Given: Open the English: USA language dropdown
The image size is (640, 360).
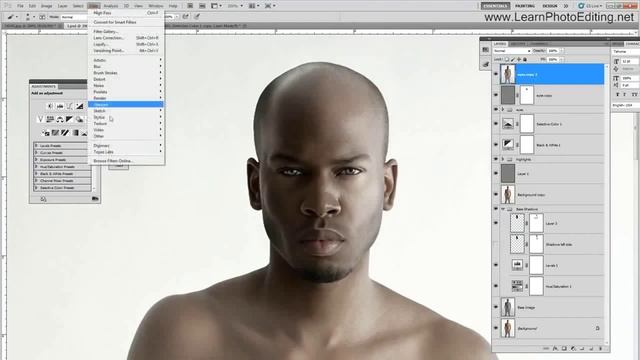Looking at the screenshot, I should pos(625,105).
